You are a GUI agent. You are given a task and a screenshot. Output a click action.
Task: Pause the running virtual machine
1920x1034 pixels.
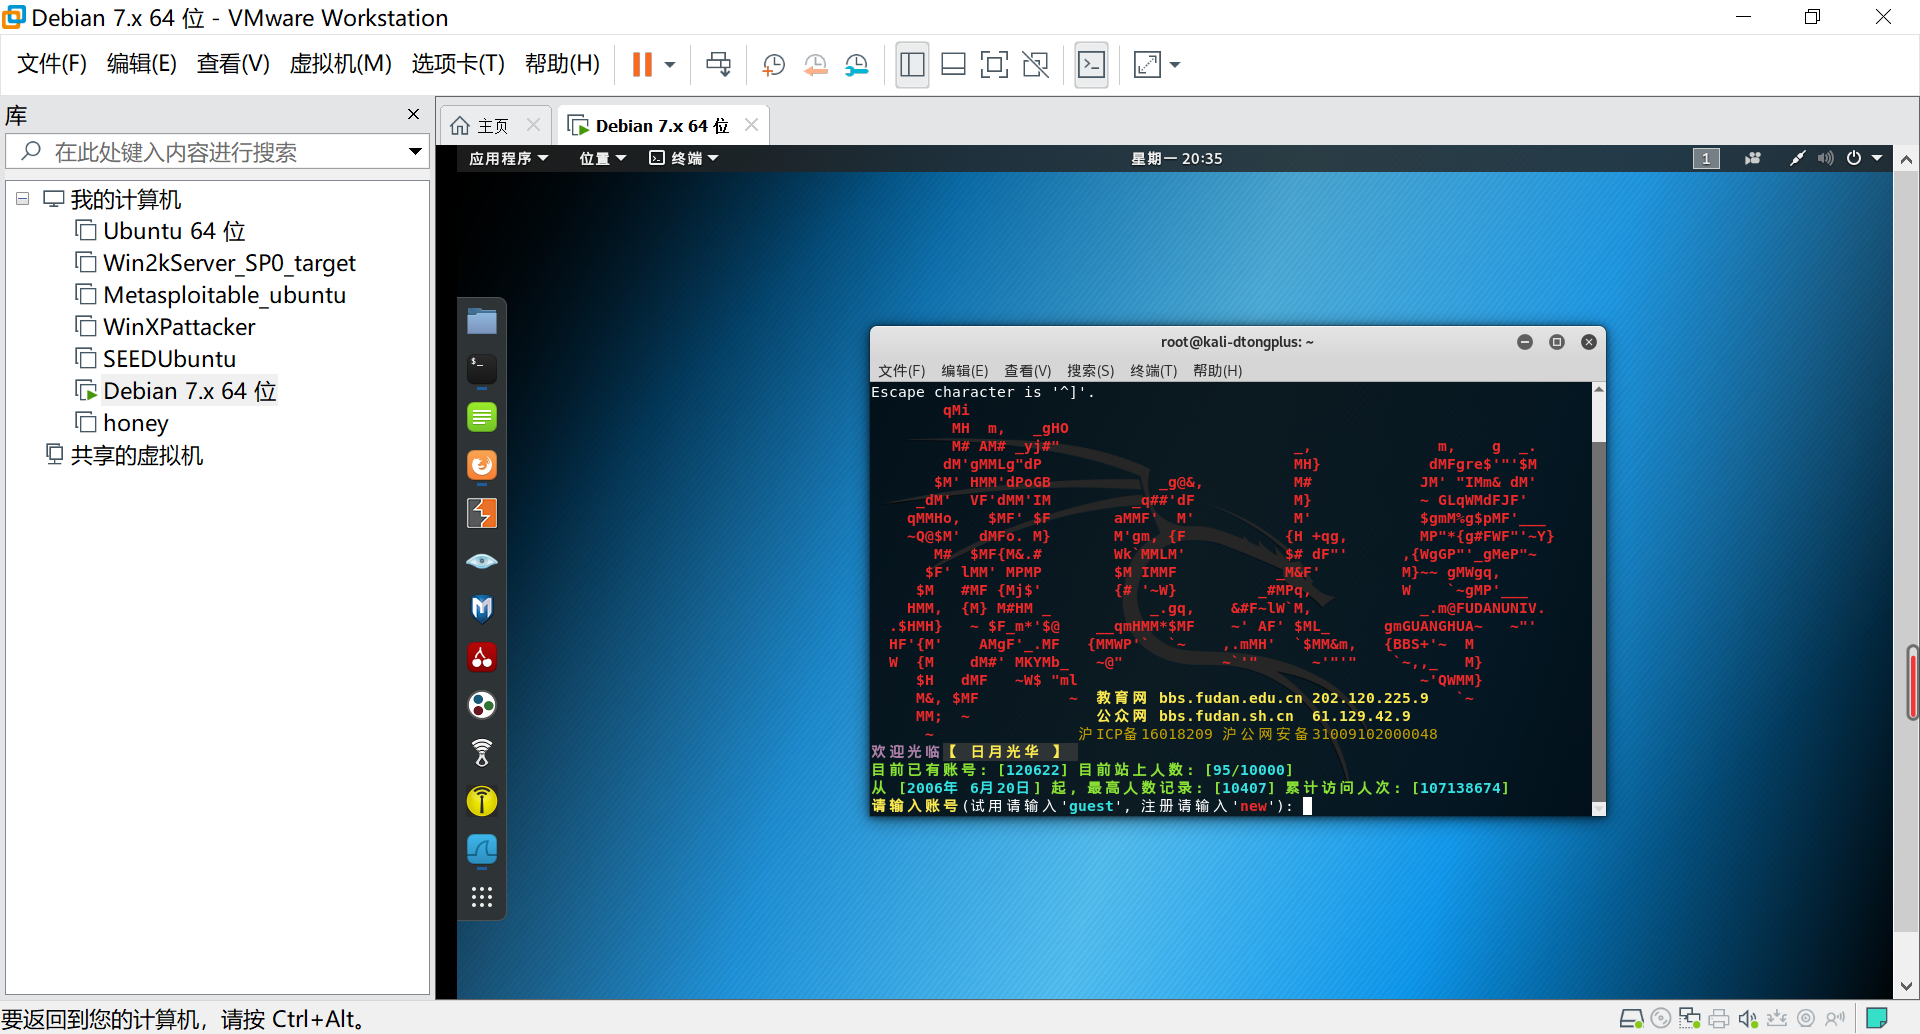tap(642, 65)
